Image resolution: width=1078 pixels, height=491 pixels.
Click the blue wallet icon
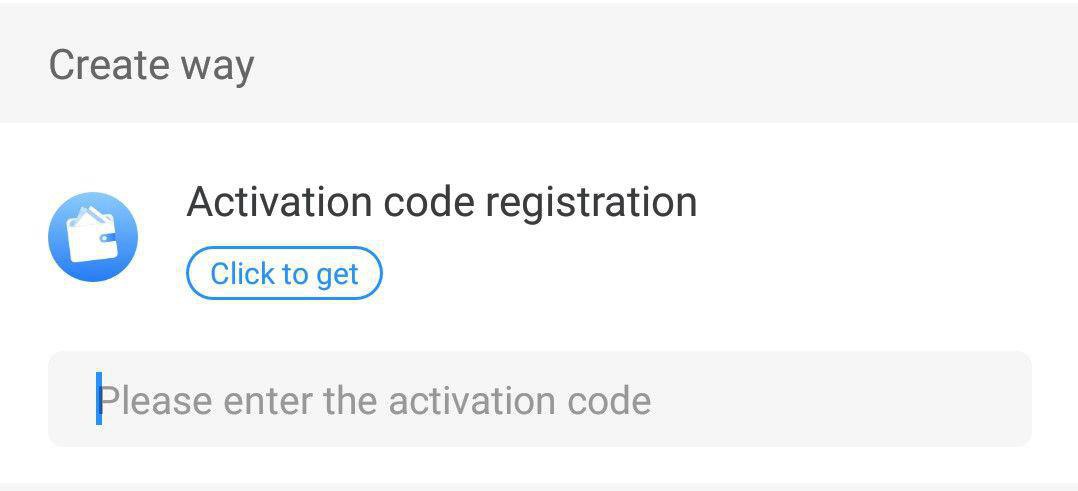[93, 237]
